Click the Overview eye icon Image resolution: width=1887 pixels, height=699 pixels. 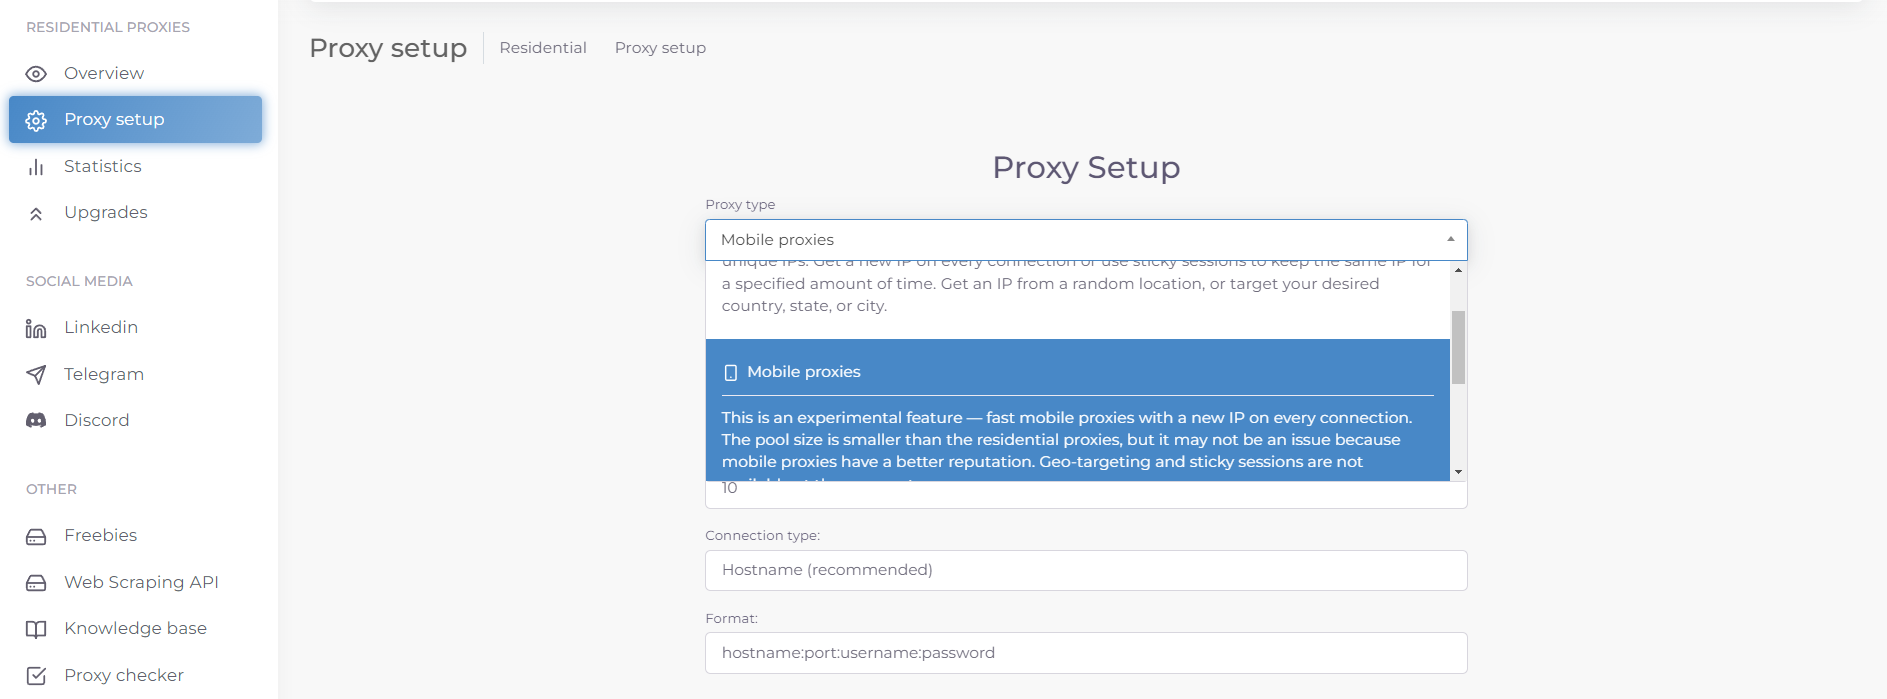click(36, 74)
